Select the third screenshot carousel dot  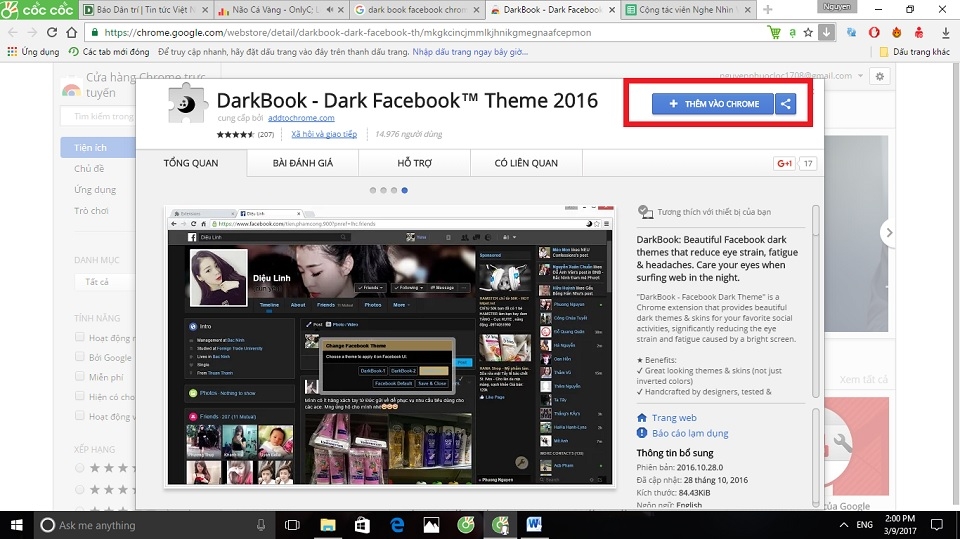pos(394,190)
